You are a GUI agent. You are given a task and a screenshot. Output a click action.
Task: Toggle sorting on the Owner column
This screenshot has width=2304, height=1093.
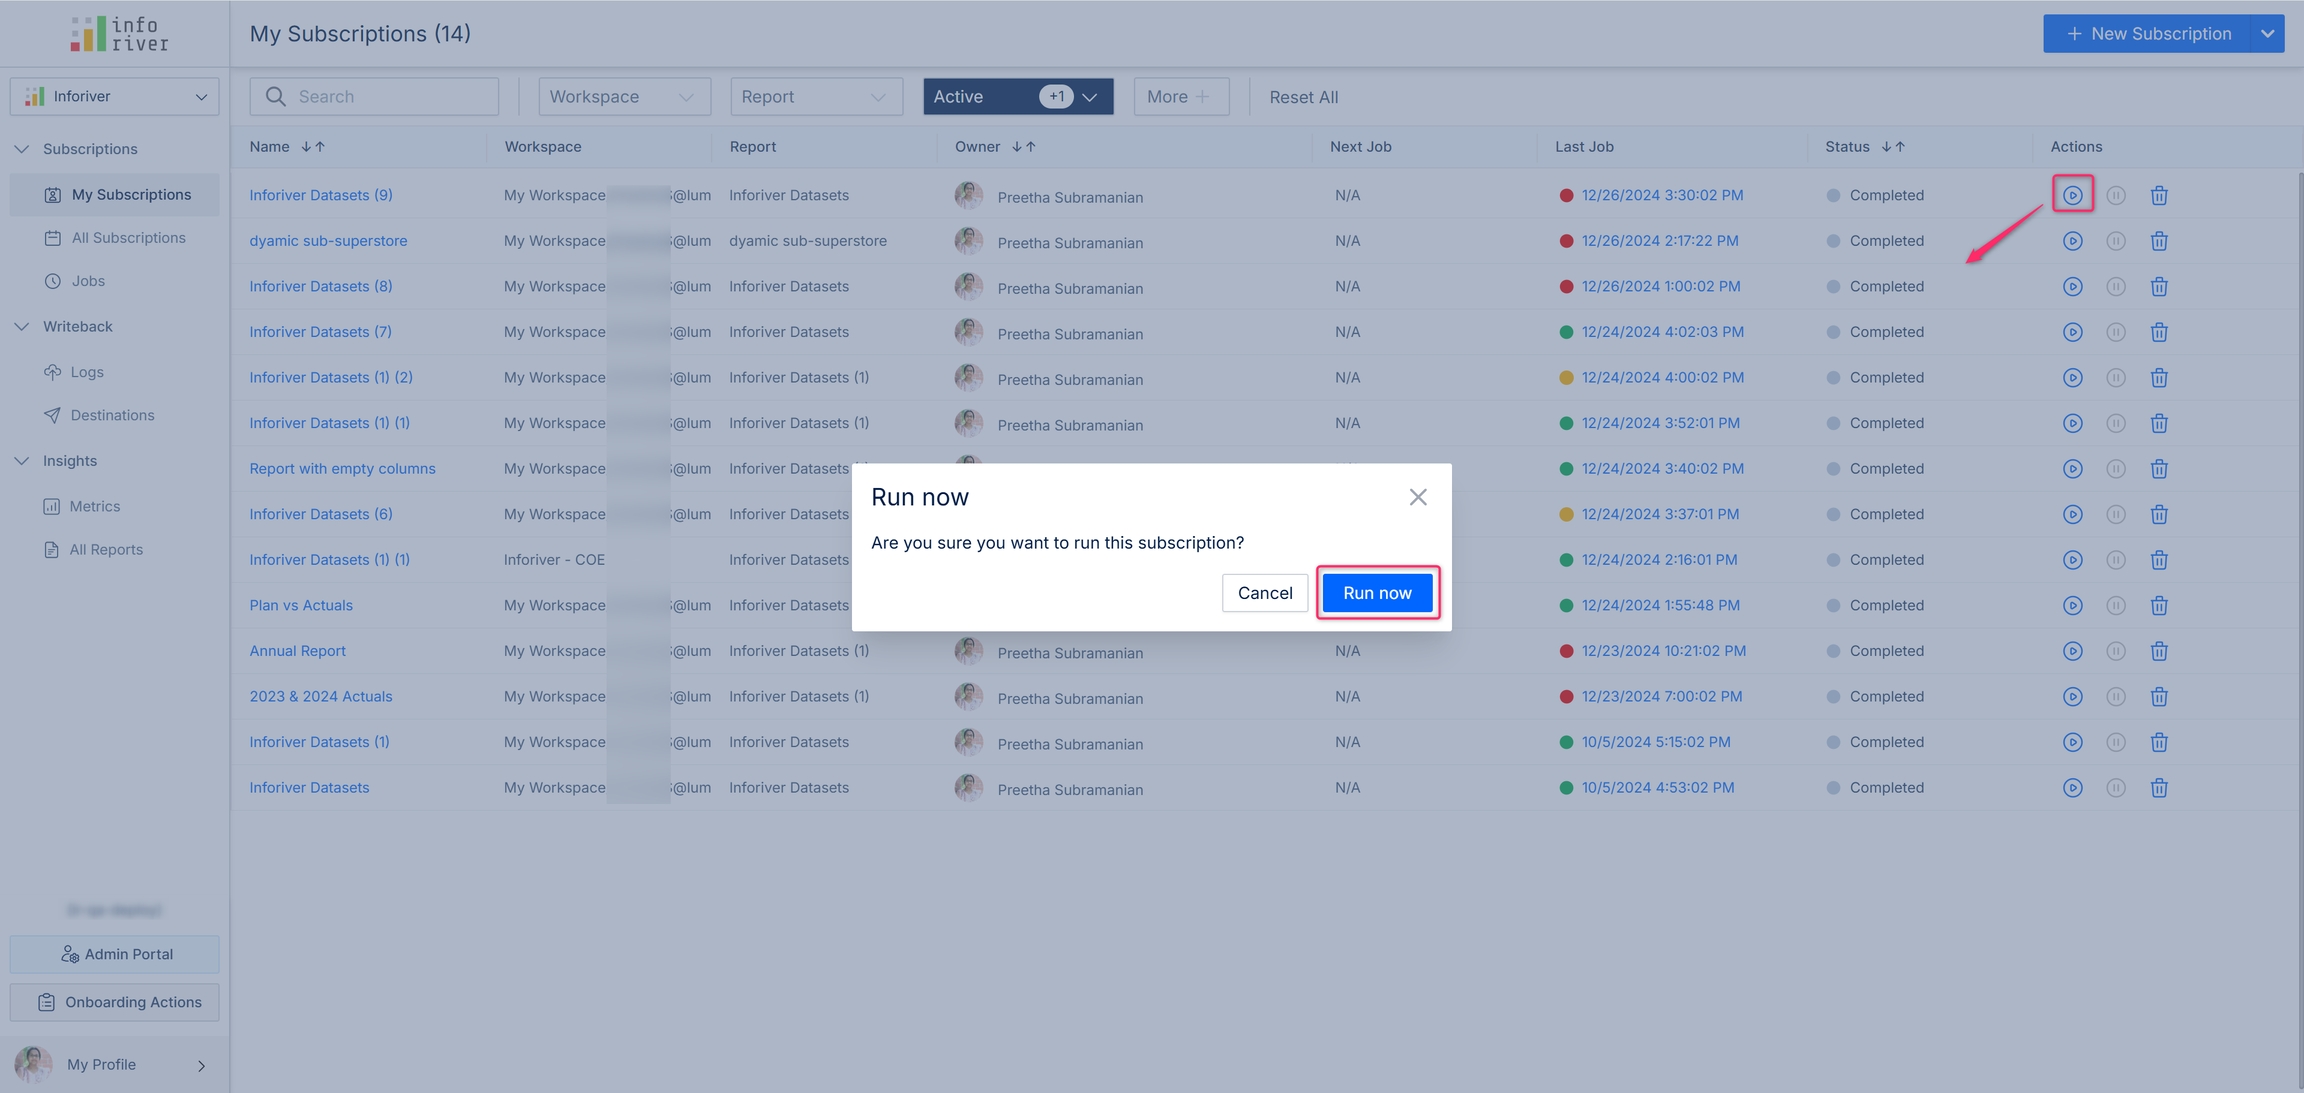(1023, 147)
